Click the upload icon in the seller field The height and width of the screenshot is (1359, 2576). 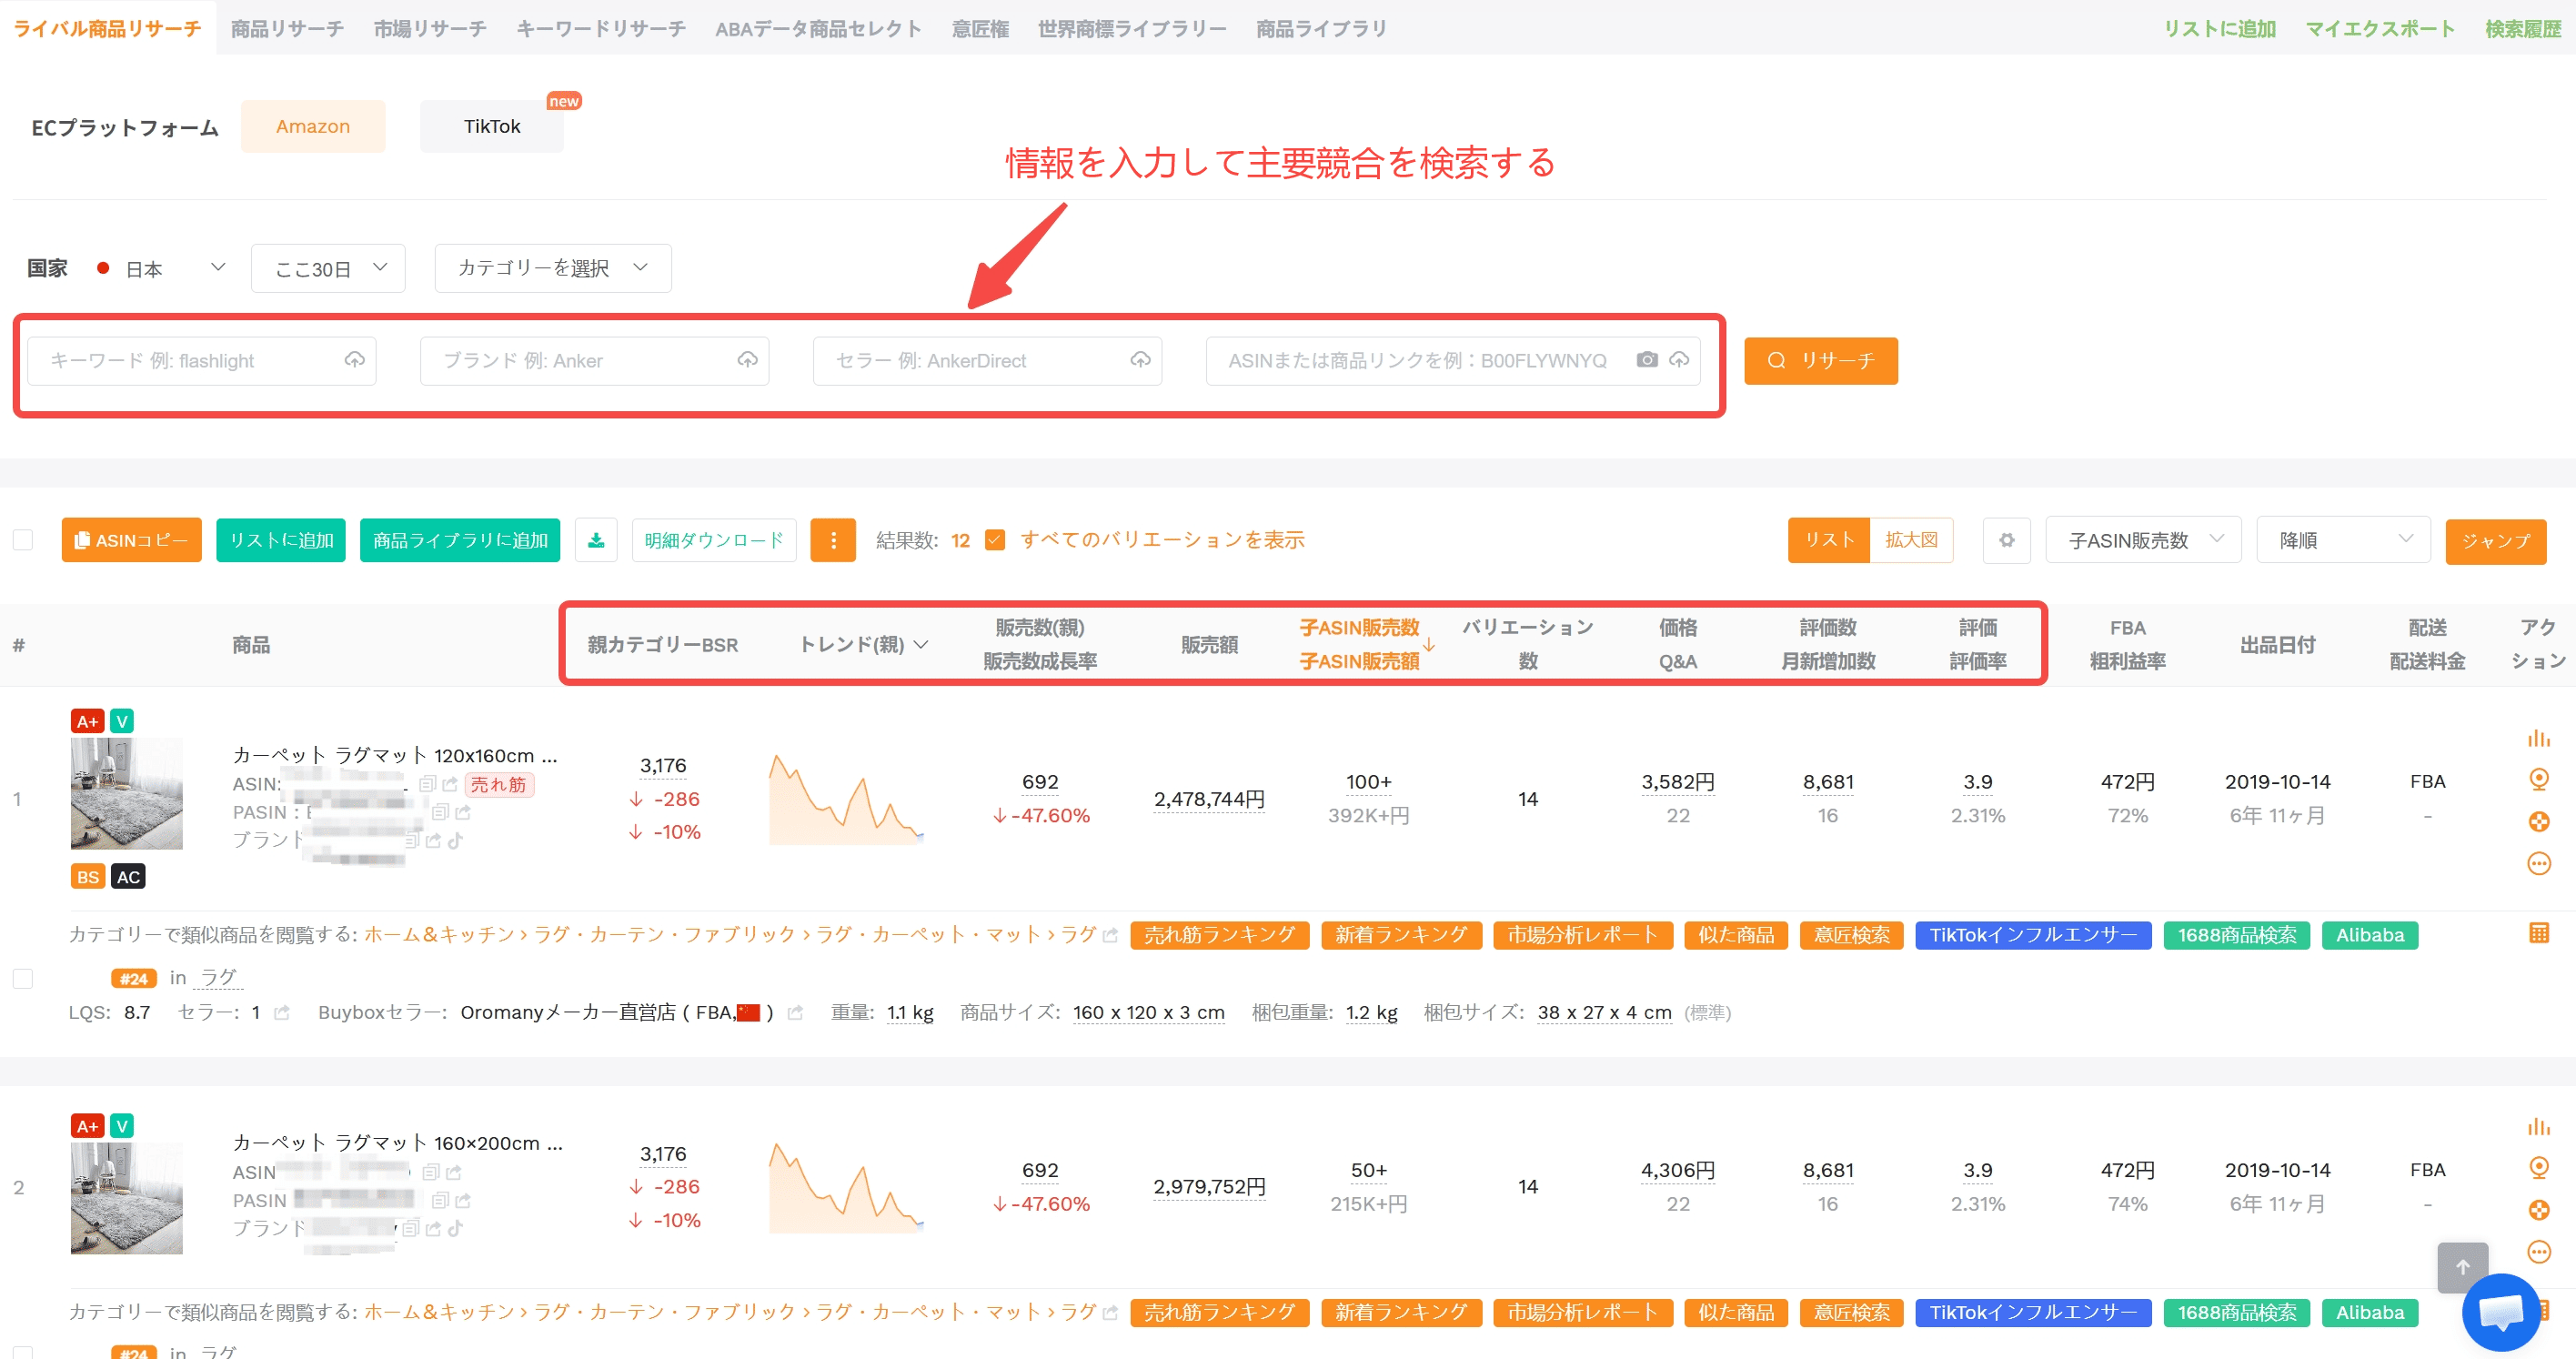(x=1141, y=360)
